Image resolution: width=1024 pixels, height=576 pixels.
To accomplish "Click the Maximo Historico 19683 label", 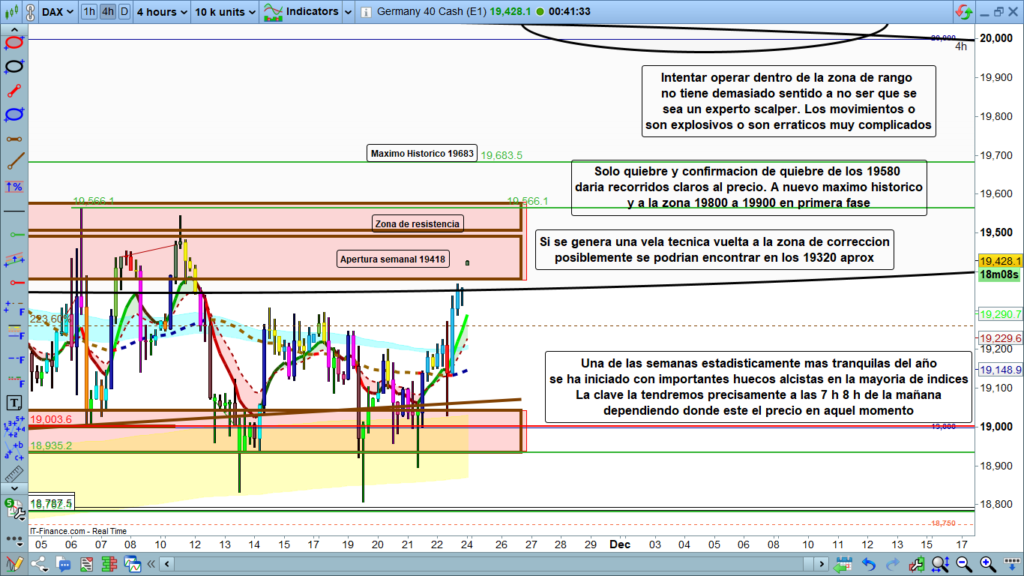I will pyautogui.click(x=423, y=154).
